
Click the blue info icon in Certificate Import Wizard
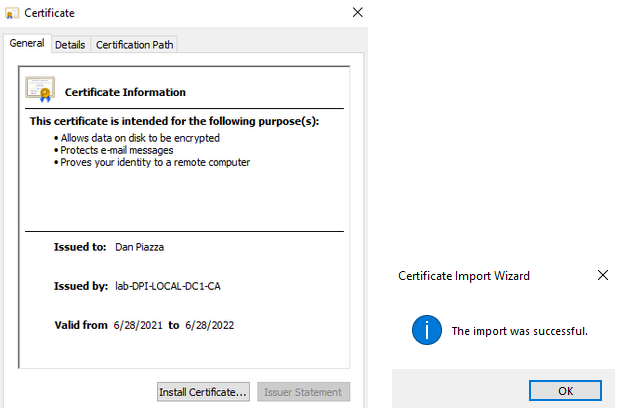coord(427,330)
